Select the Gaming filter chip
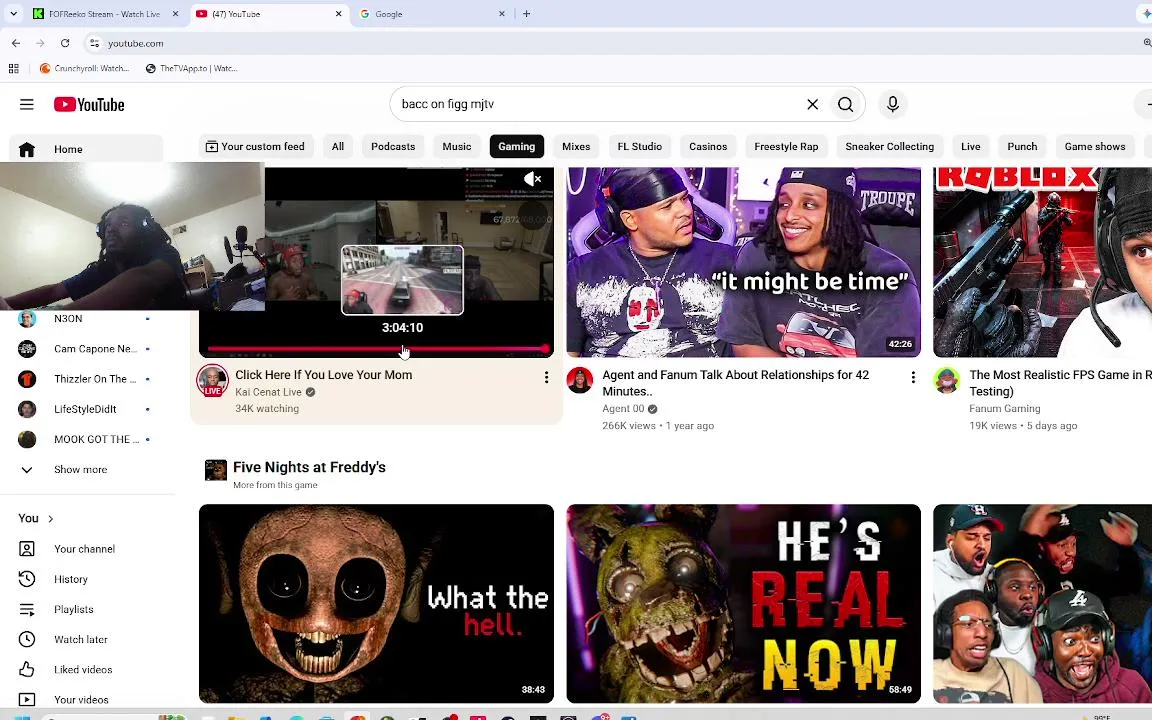The height and width of the screenshot is (720, 1152). pos(517,146)
